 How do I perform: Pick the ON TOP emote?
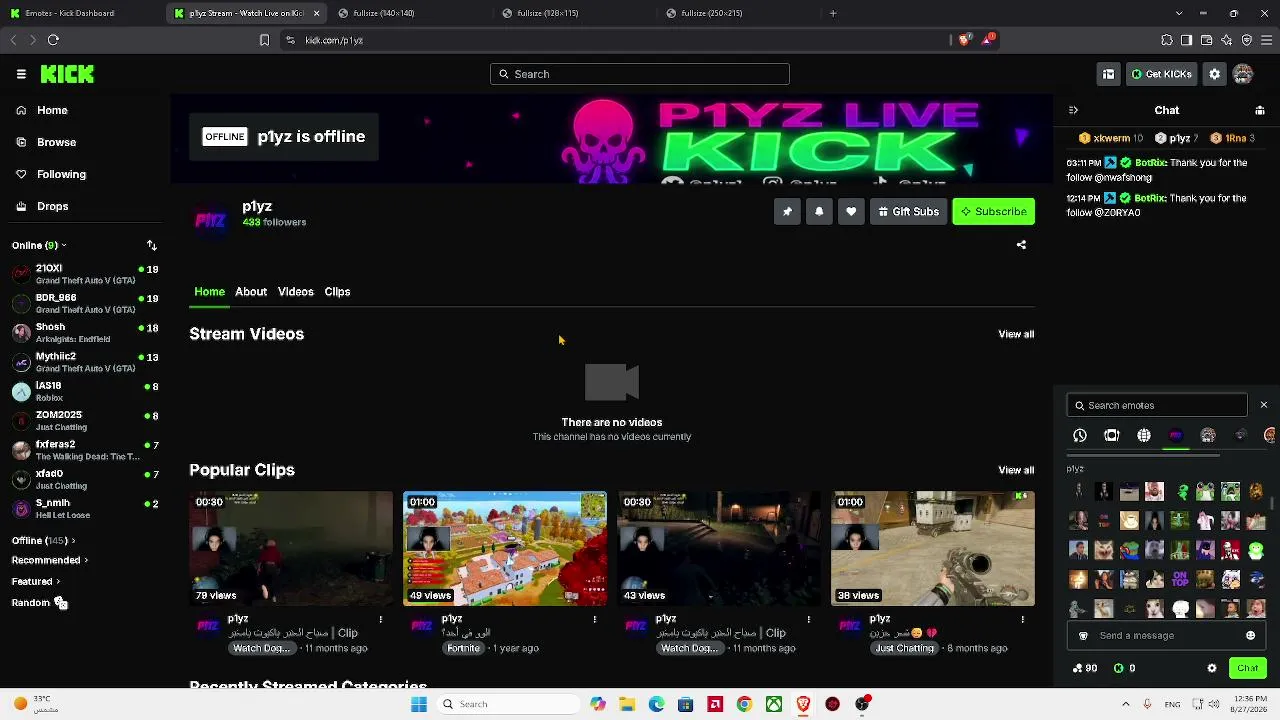click(x=1180, y=580)
